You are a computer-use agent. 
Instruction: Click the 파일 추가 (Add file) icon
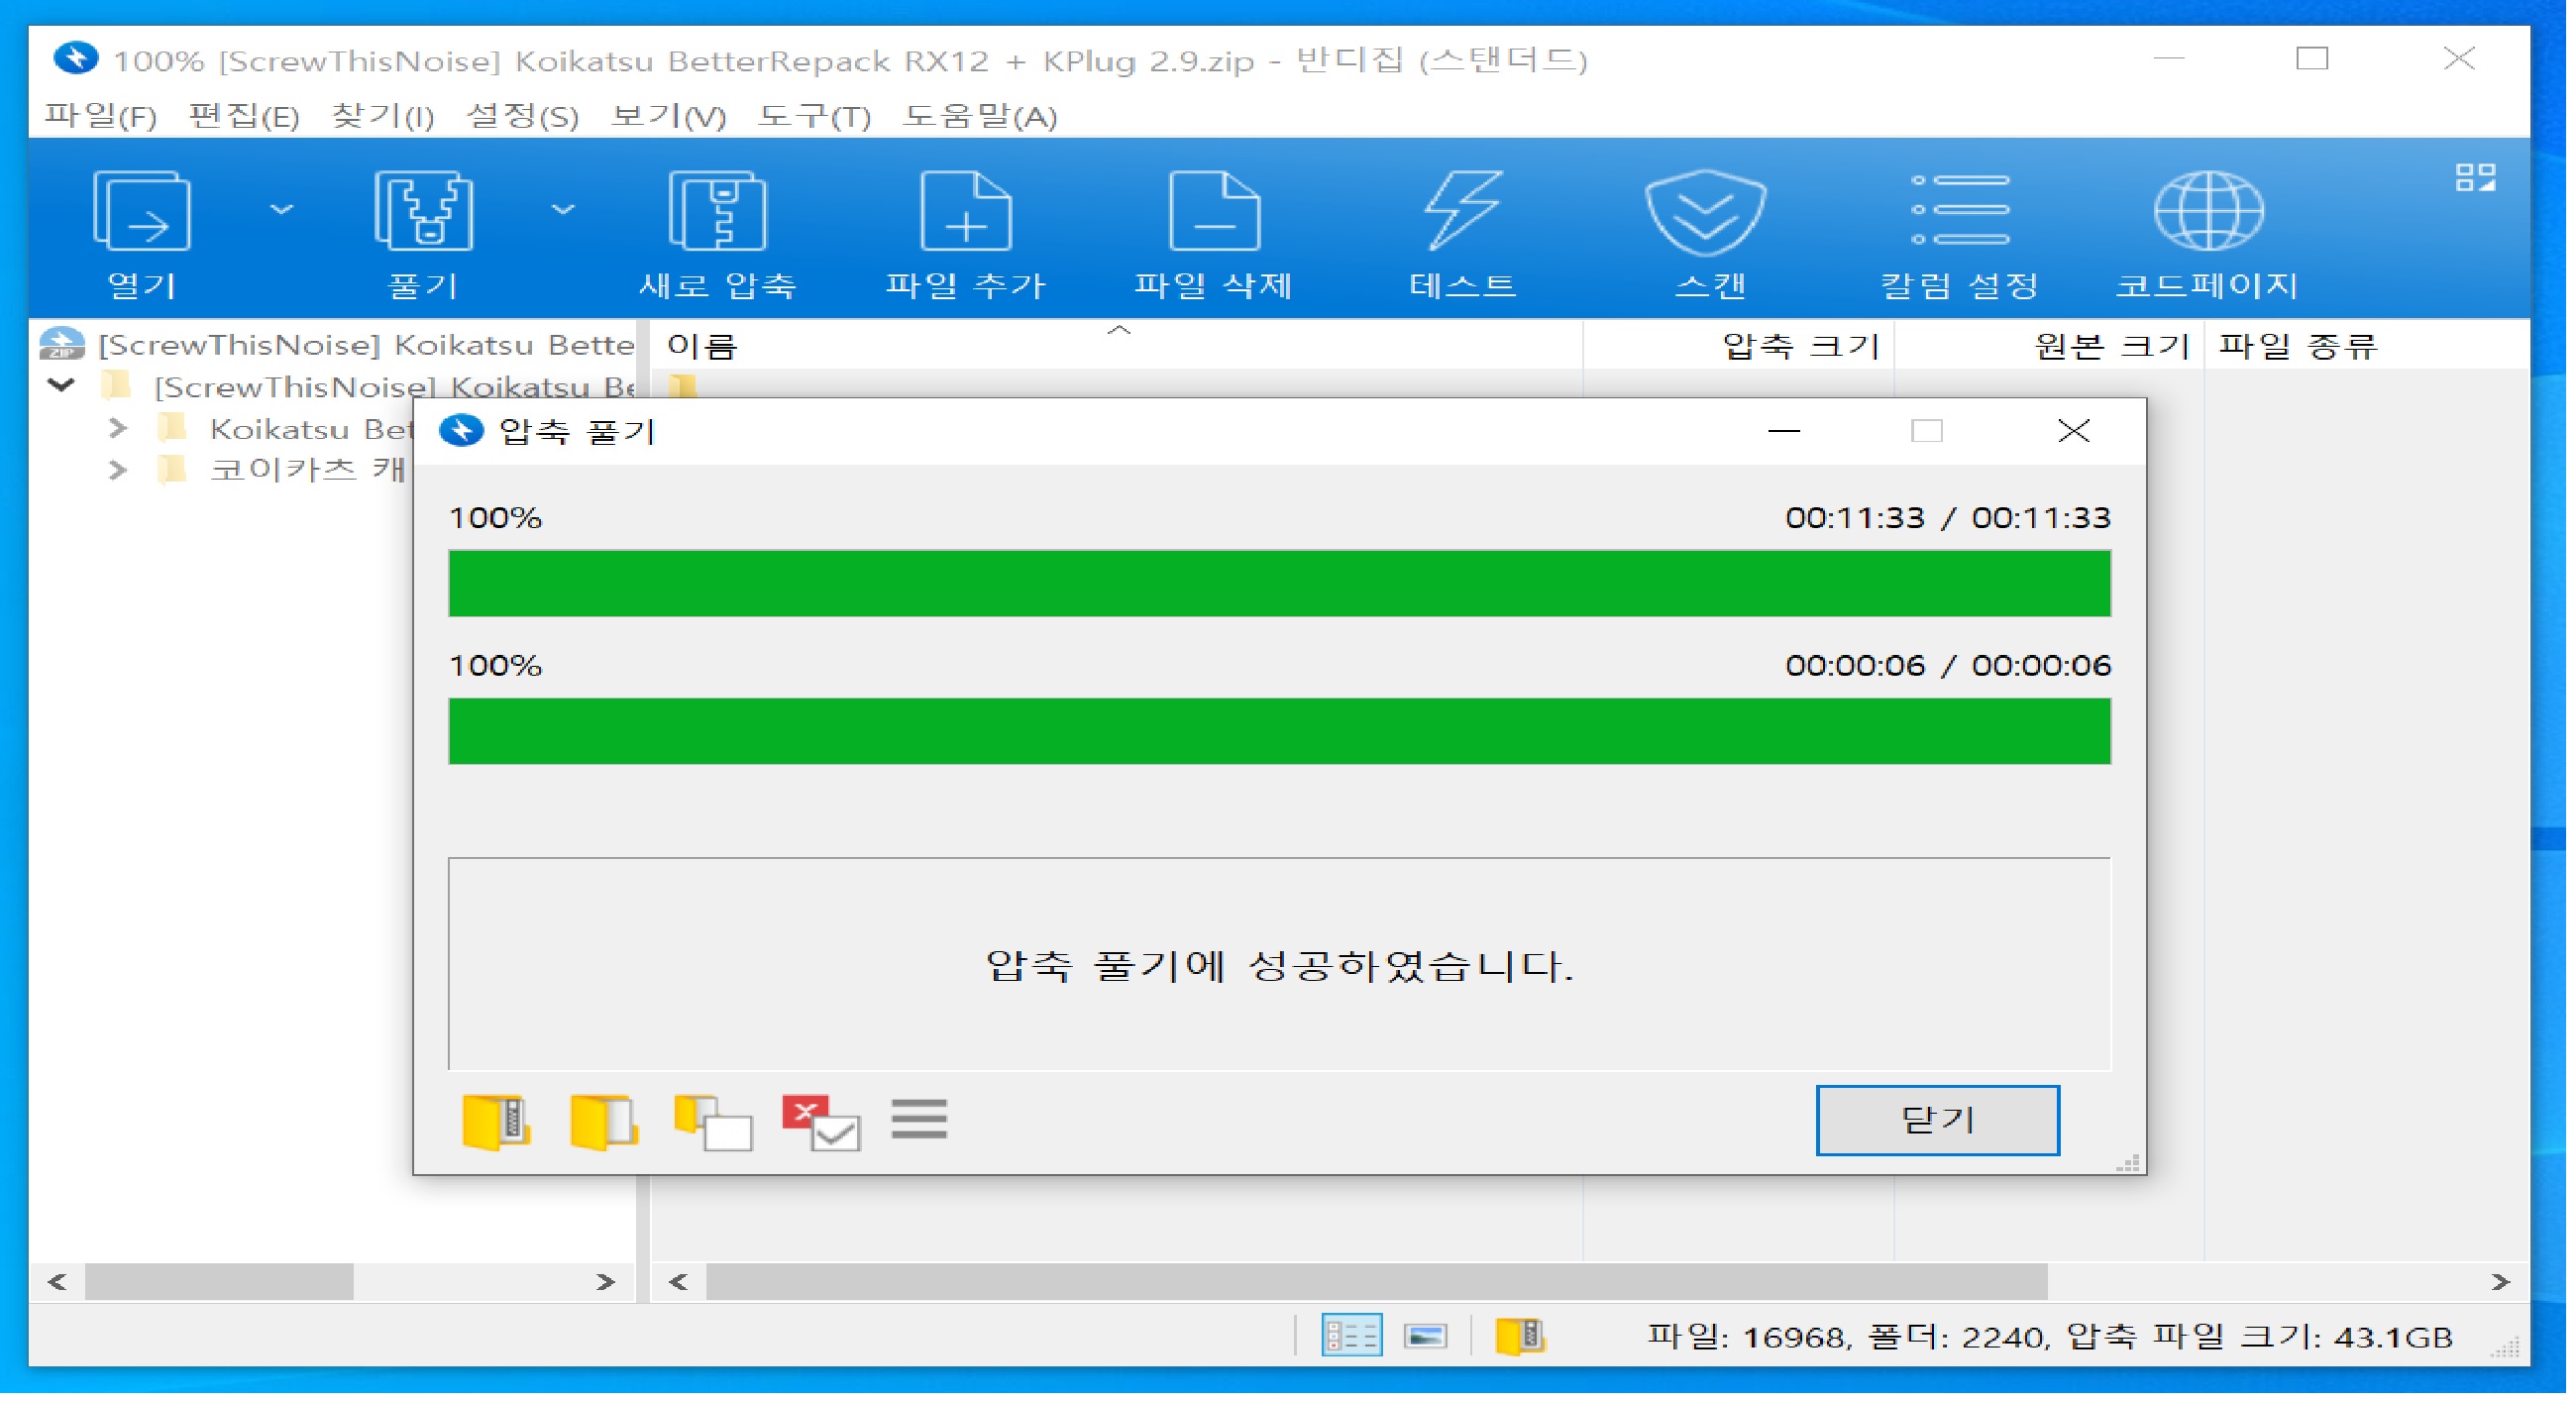point(966,212)
